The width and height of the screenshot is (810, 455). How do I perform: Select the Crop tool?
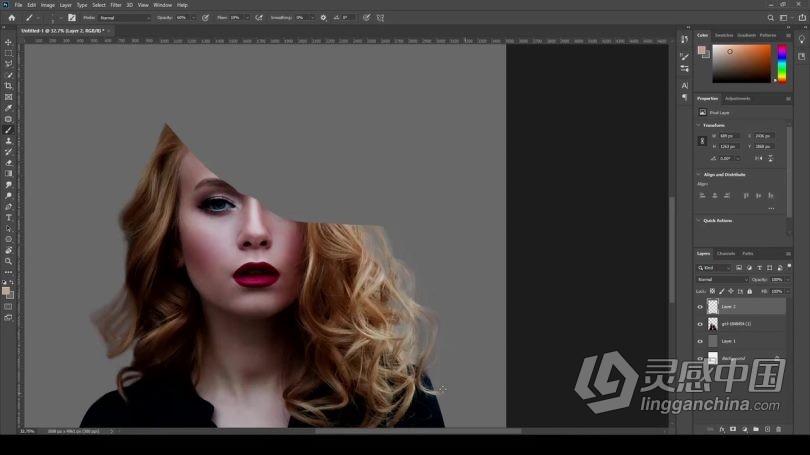pos(9,86)
